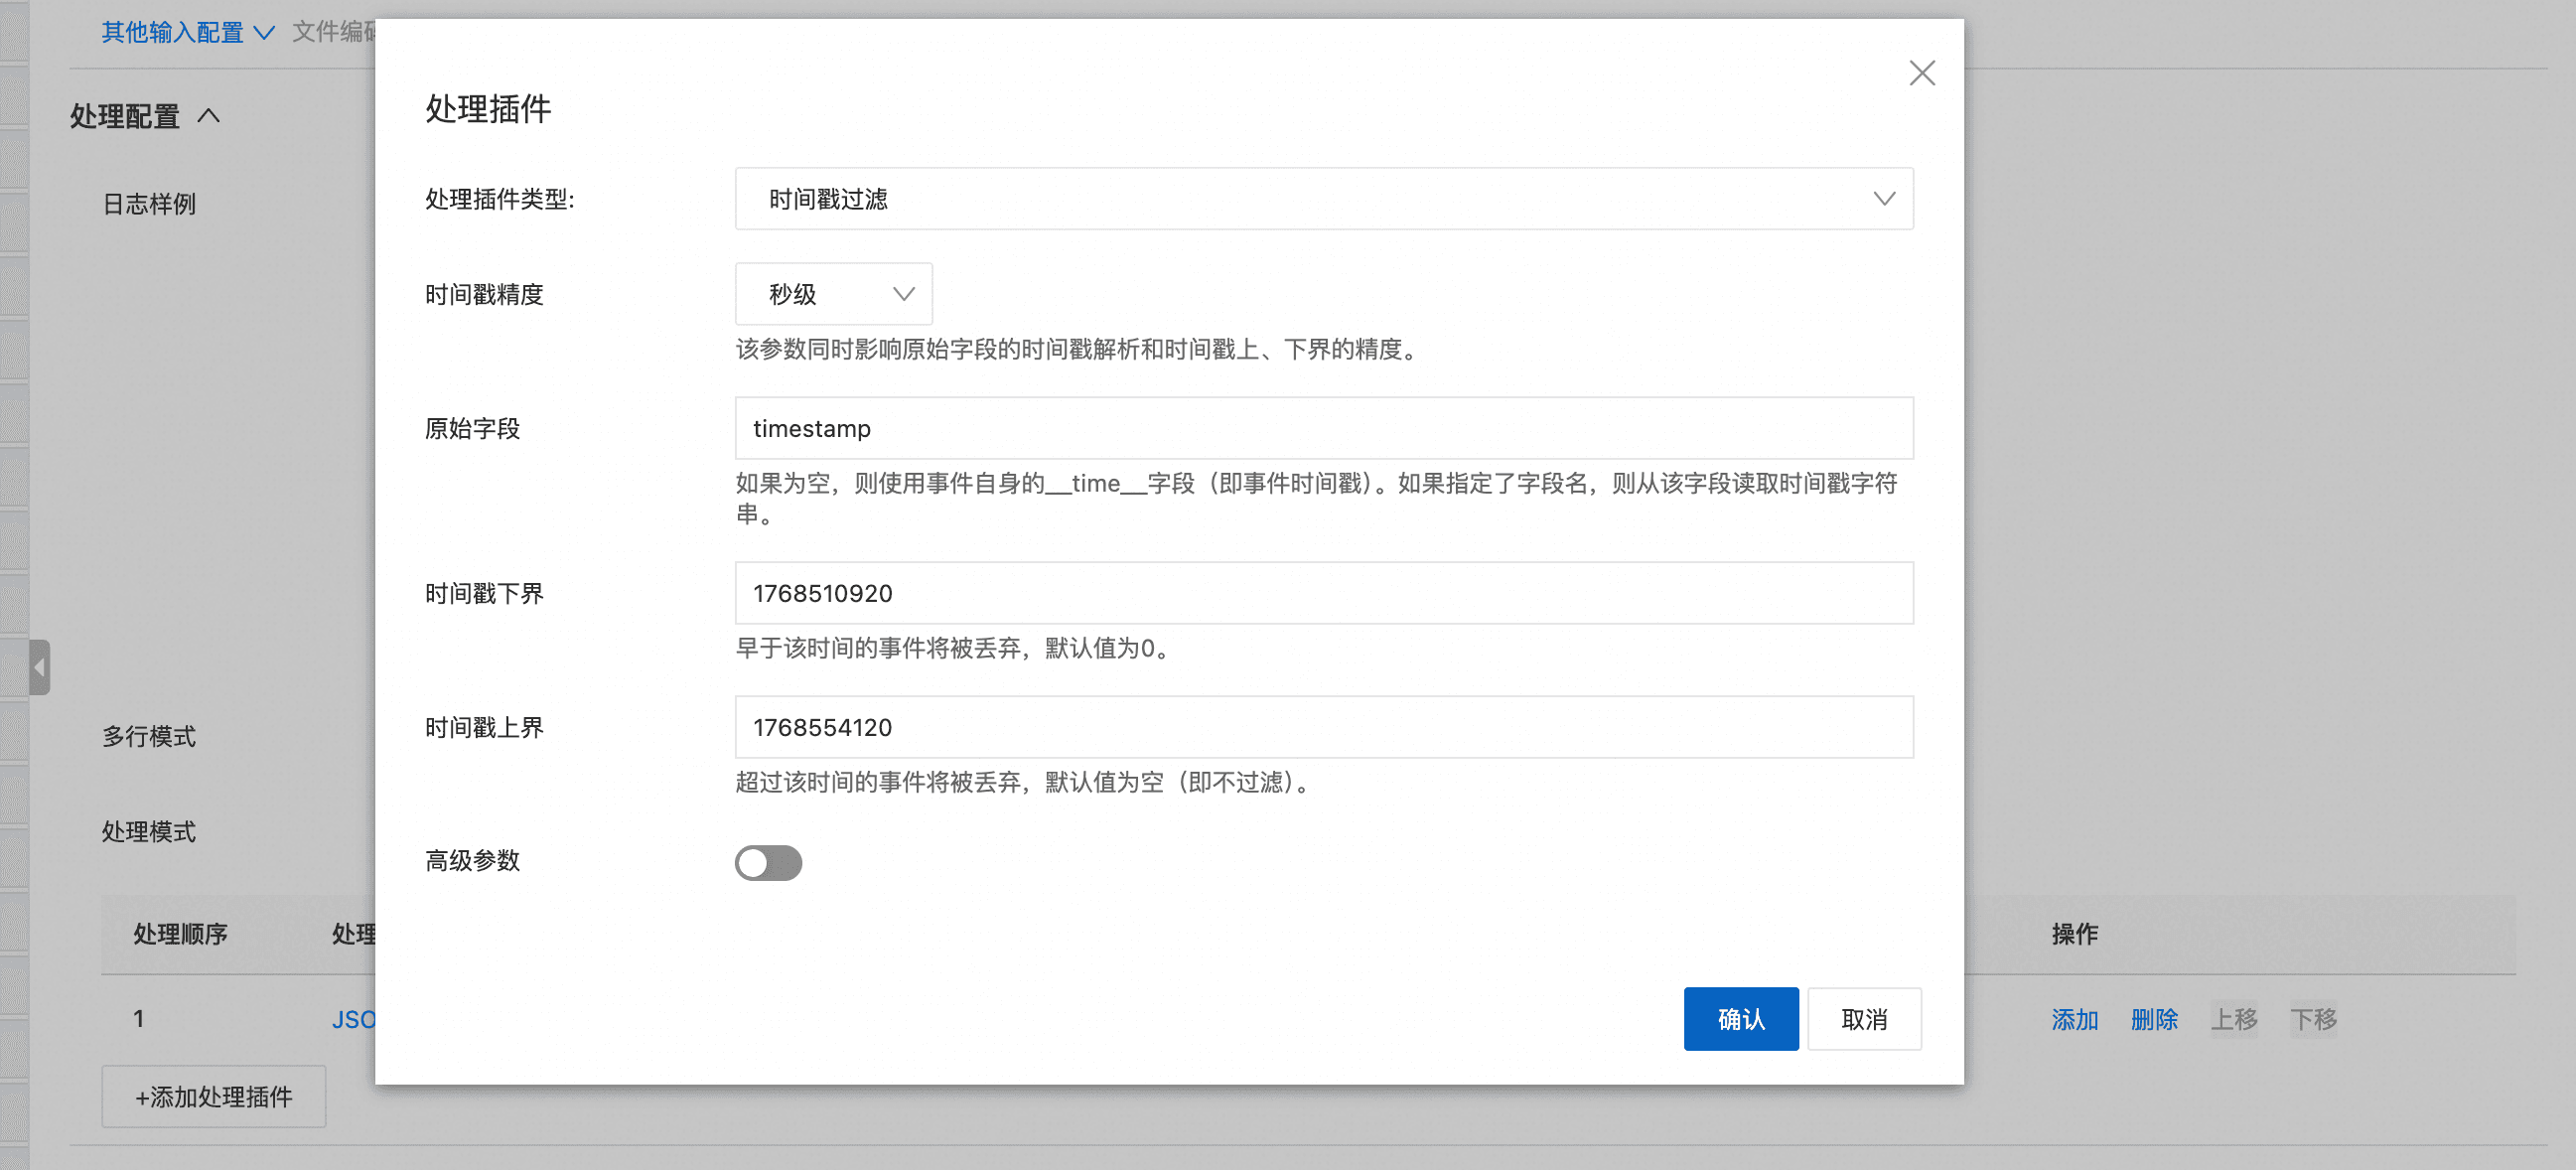Click the 添加 link in operations
This screenshot has width=2576, height=1170.
pyautogui.click(x=2074, y=1019)
